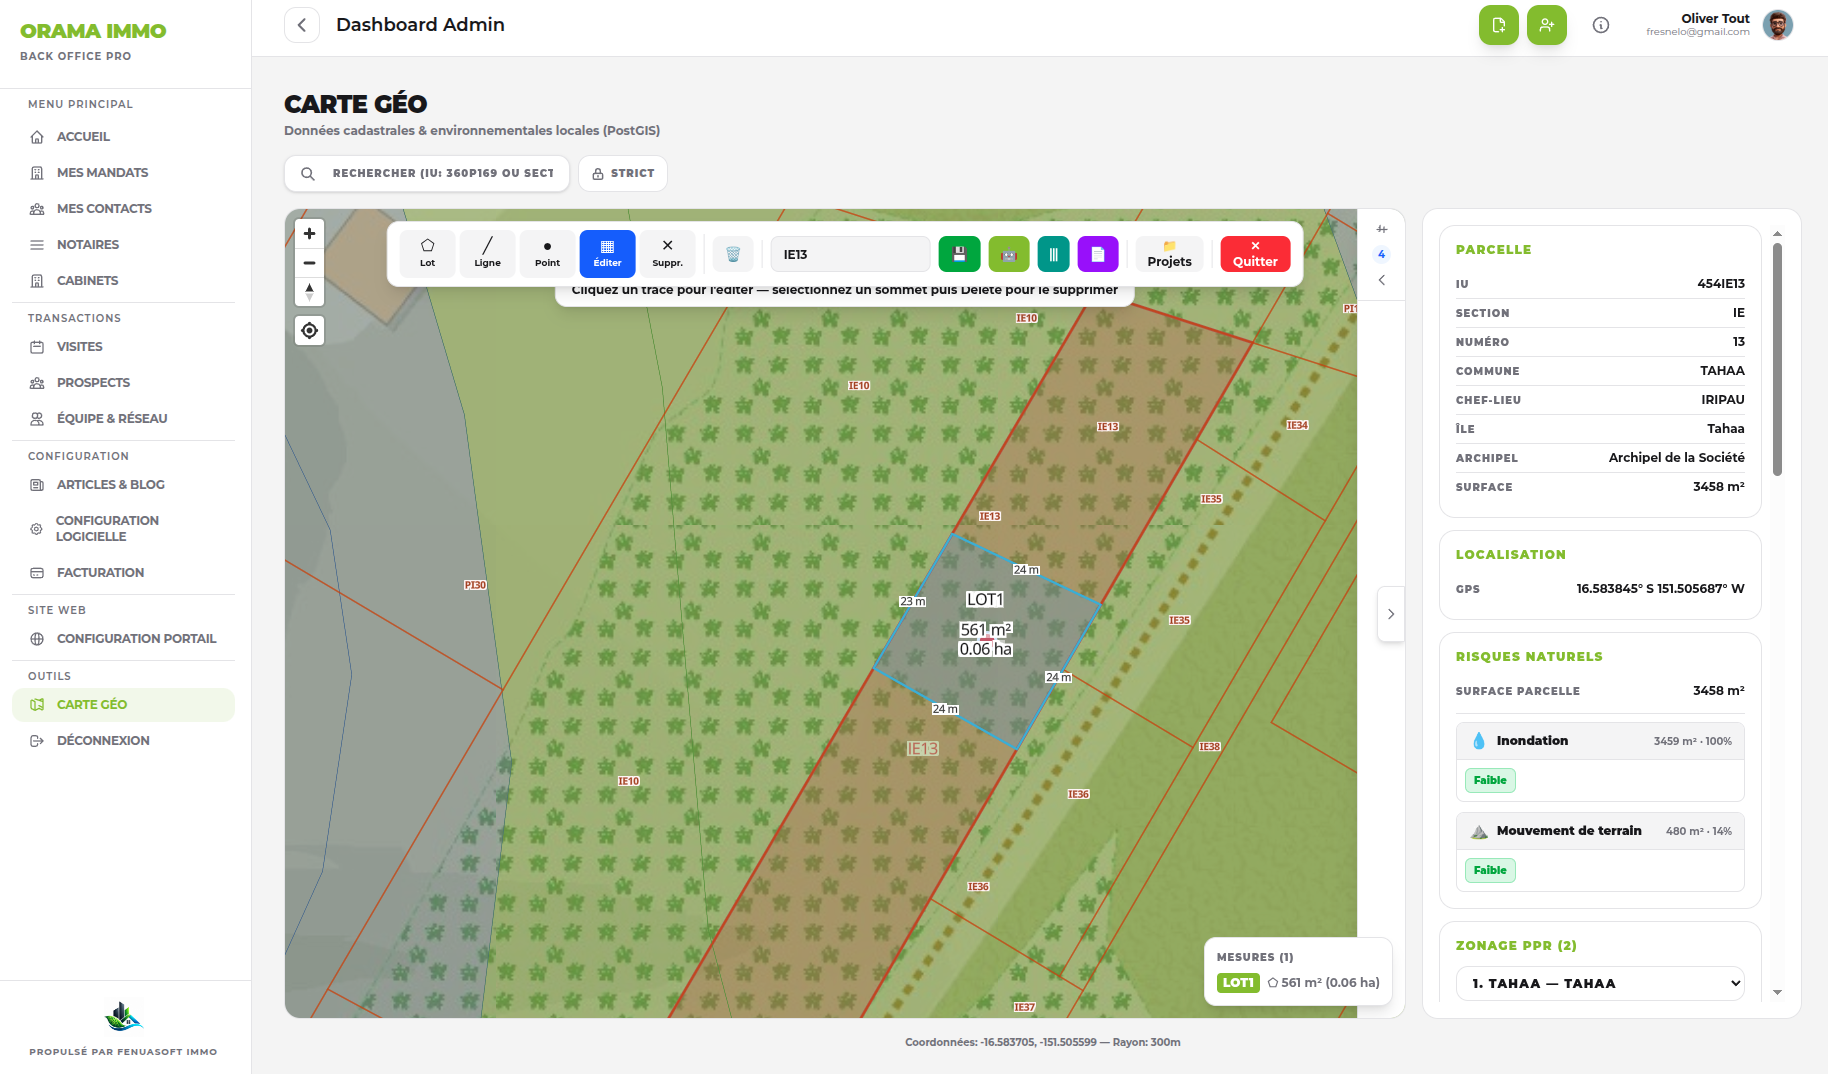Center map on my location
Image resolution: width=1828 pixels, height=1074 pixels.
[310, 330]
